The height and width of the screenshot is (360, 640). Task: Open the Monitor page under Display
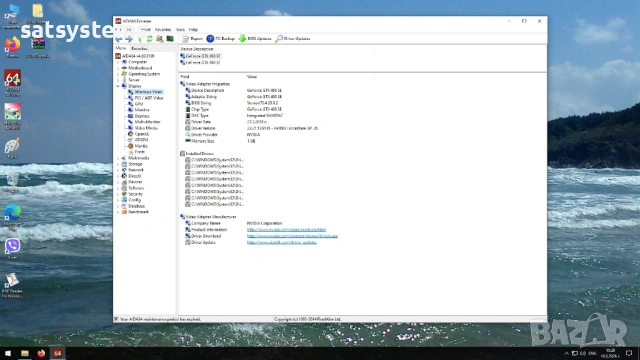(x=139, y=110)
